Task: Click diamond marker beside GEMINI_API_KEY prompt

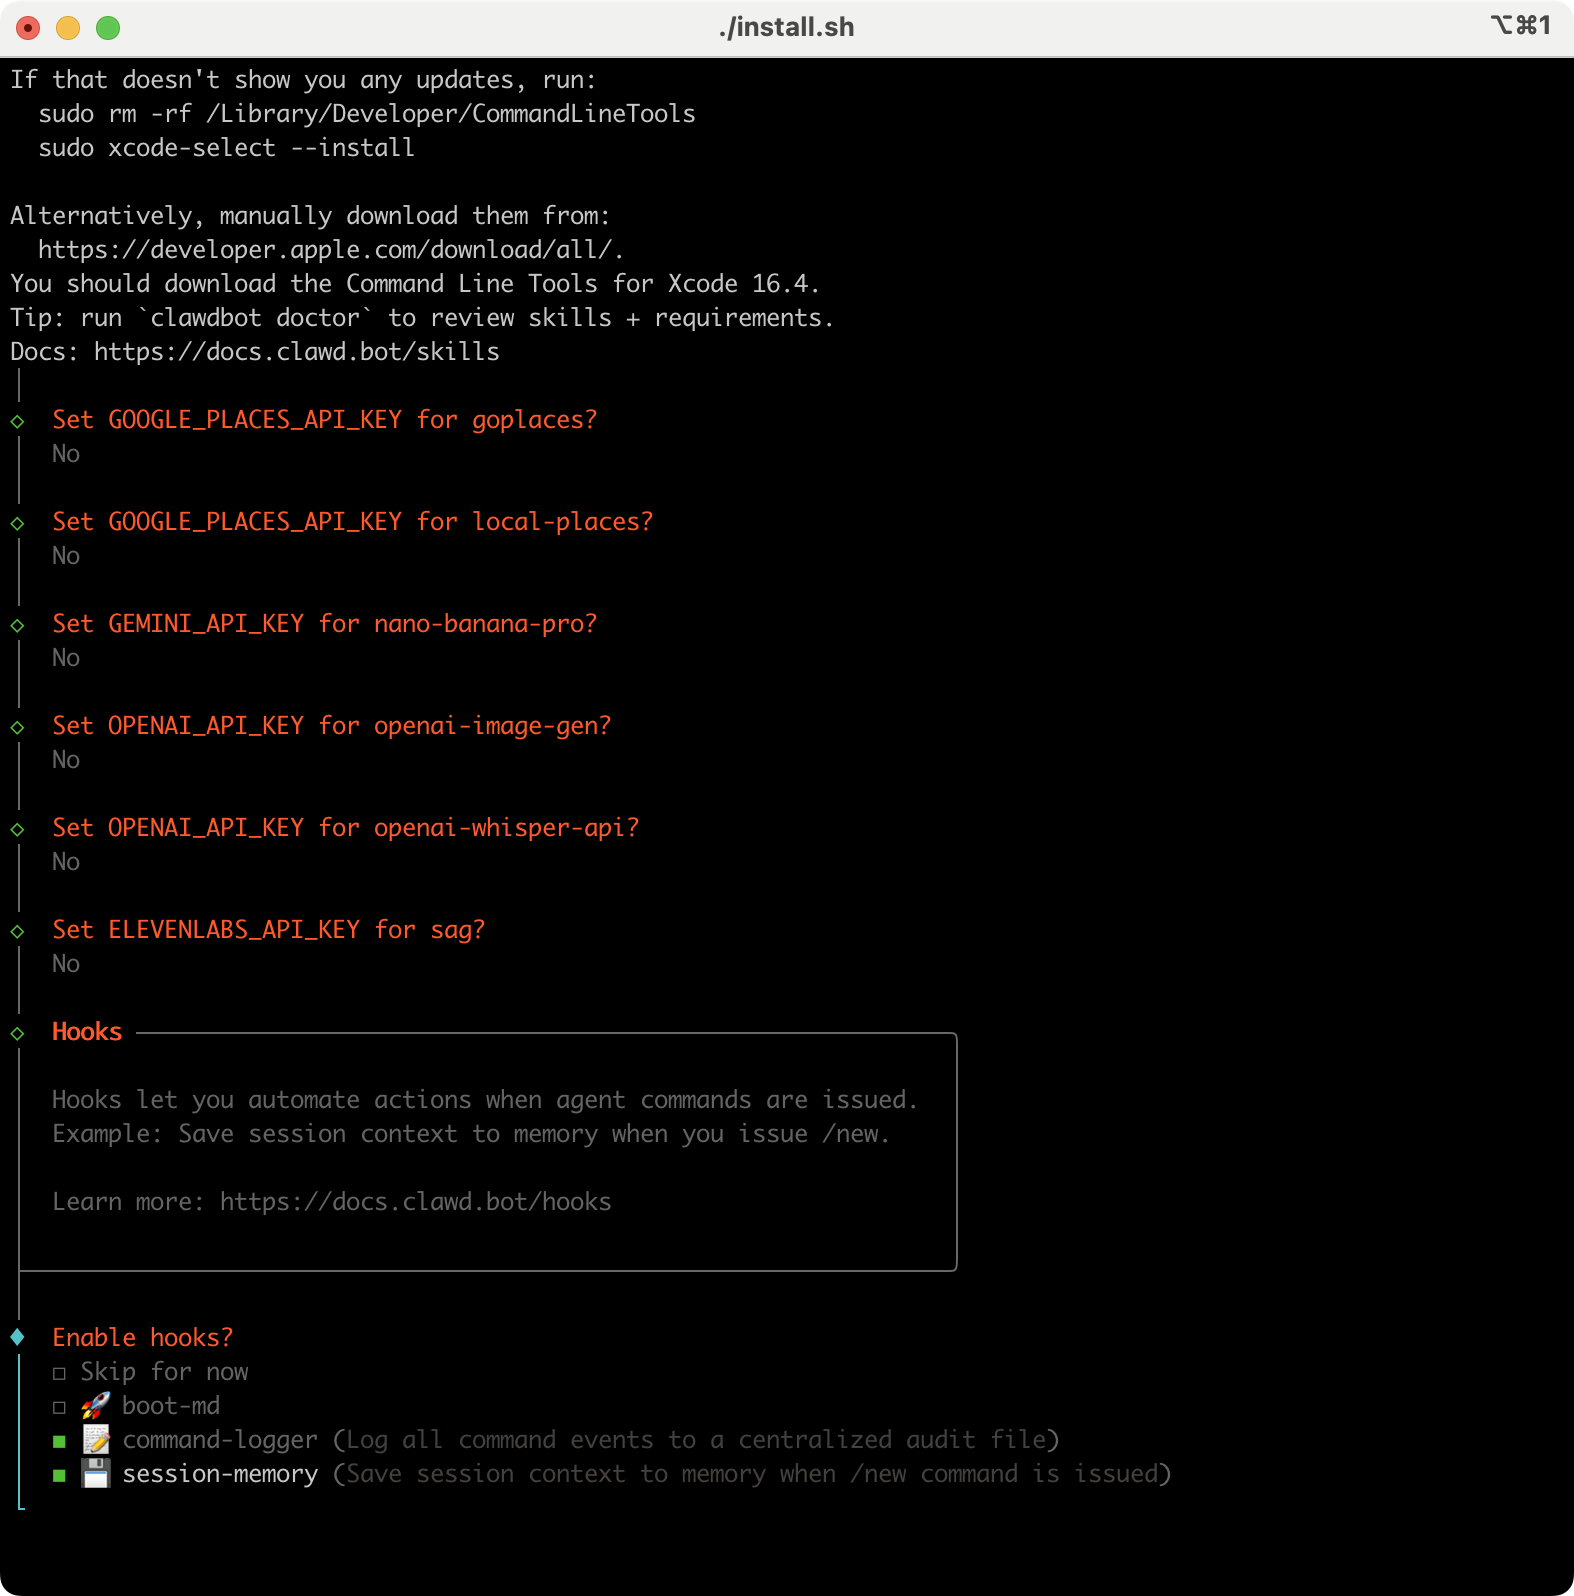Action: click(x=18, y=625)
